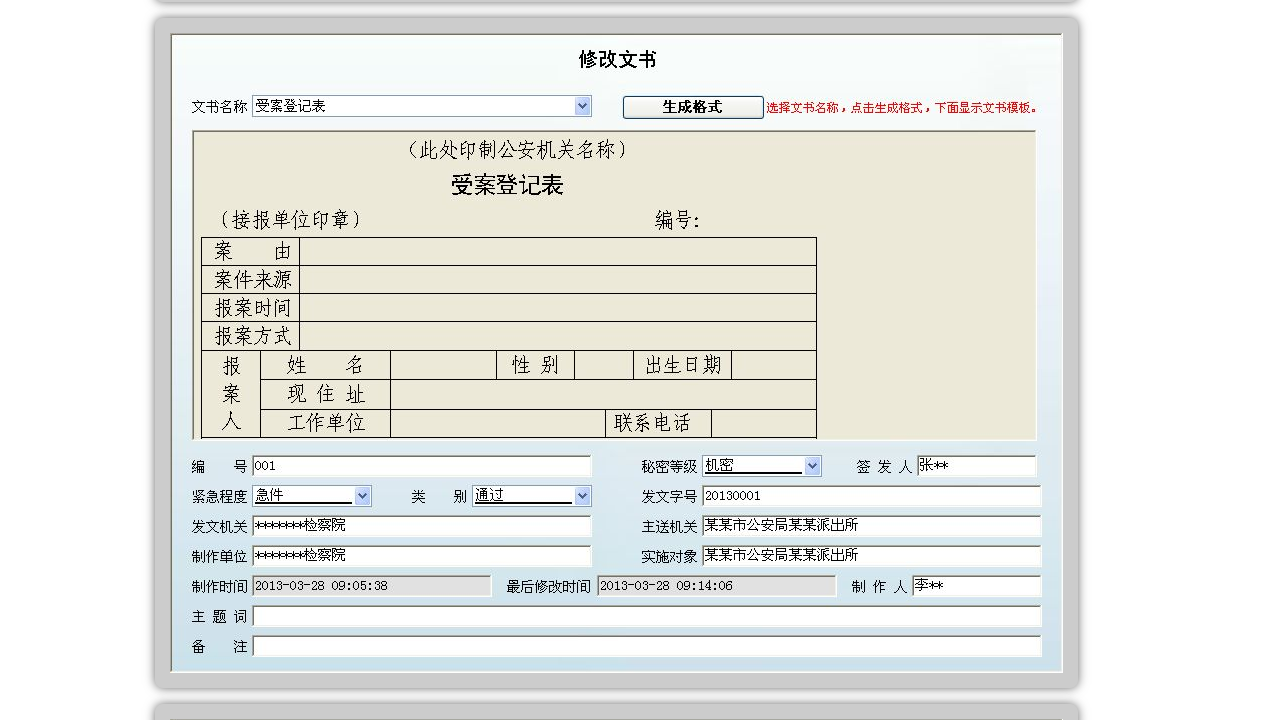
Task: Click the 签发人 field showing 张**
Action: point(977,465)
